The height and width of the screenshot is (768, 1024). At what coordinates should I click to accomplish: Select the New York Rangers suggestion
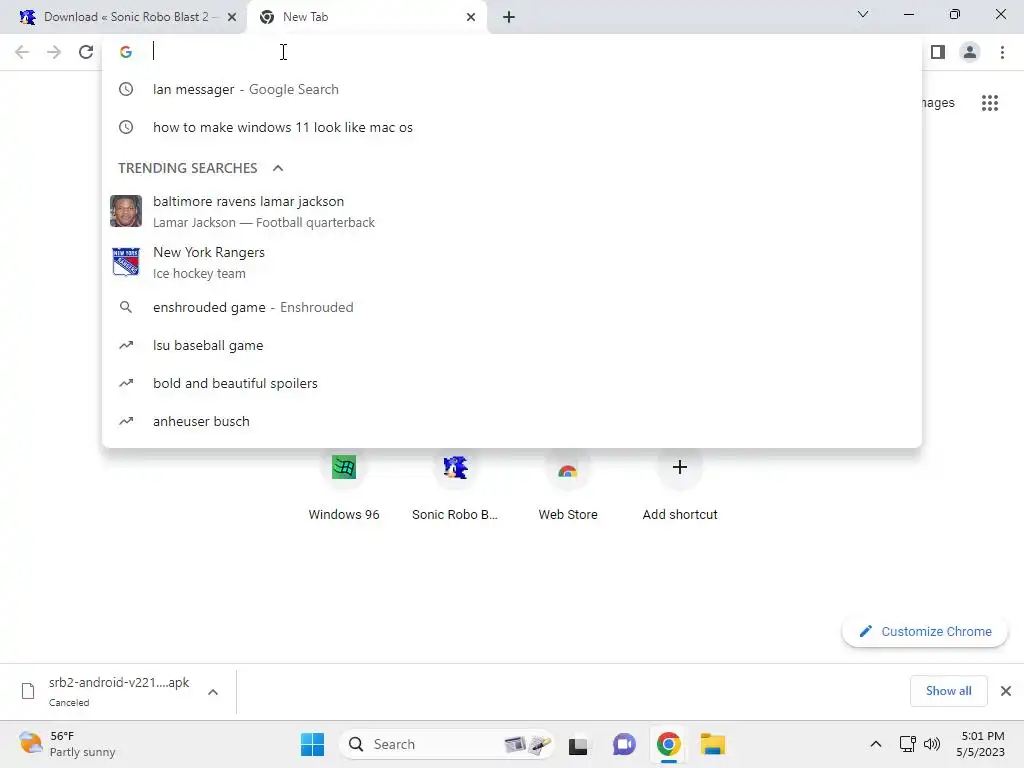point(512,263)
